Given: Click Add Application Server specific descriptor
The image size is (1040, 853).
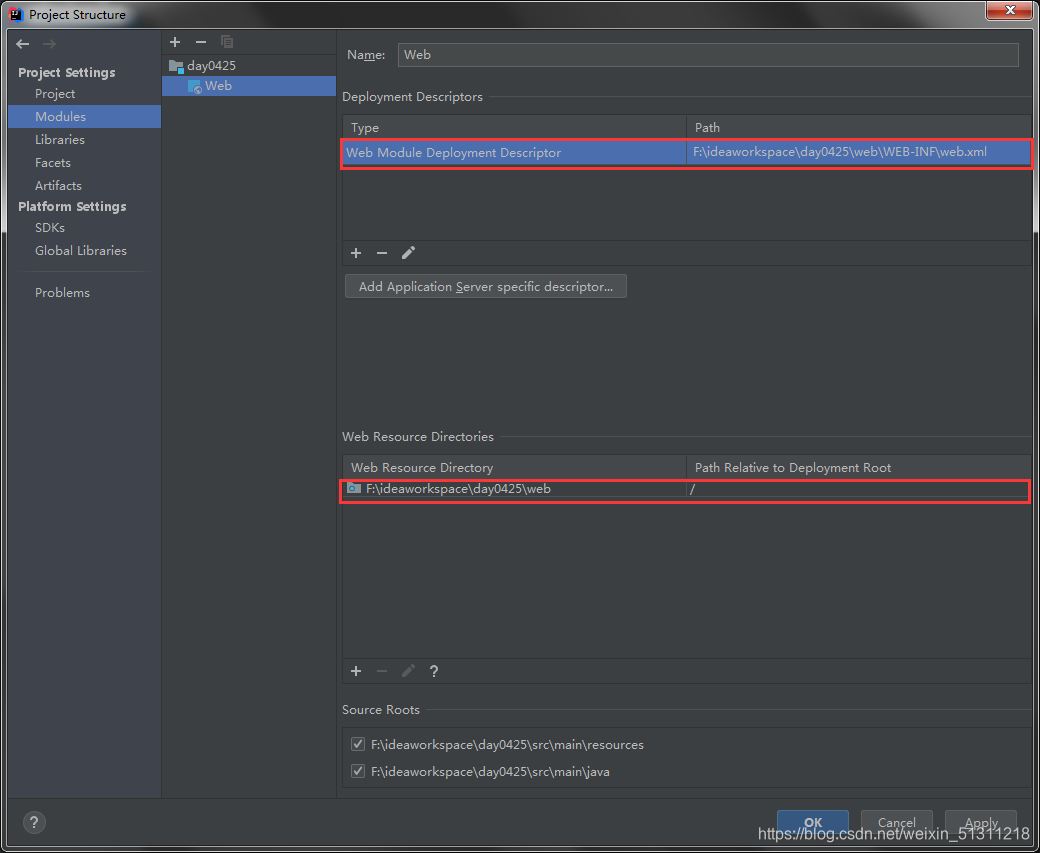Looking at the screenshot, I should point(486,287).
